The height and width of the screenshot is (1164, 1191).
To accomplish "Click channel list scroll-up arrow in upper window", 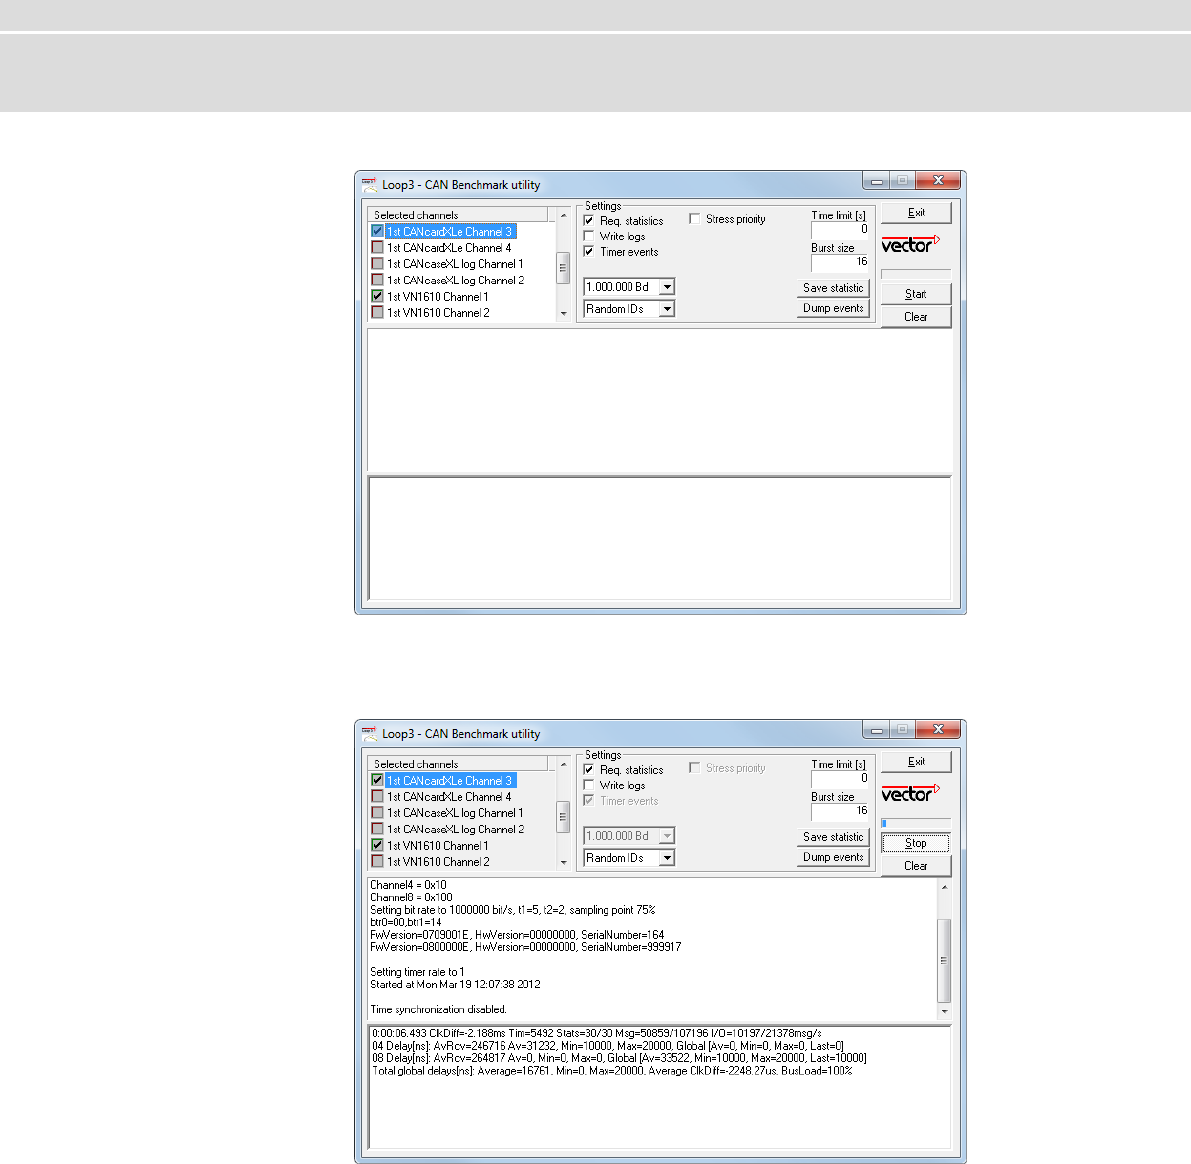I will pyautogui.click(x=564, y=216).
